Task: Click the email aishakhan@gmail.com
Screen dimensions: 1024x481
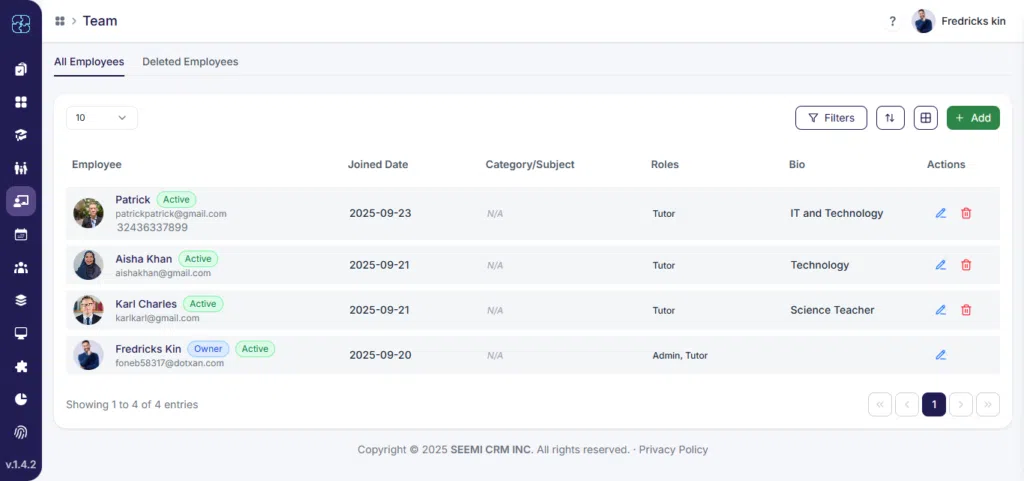Action: point(163,273)
